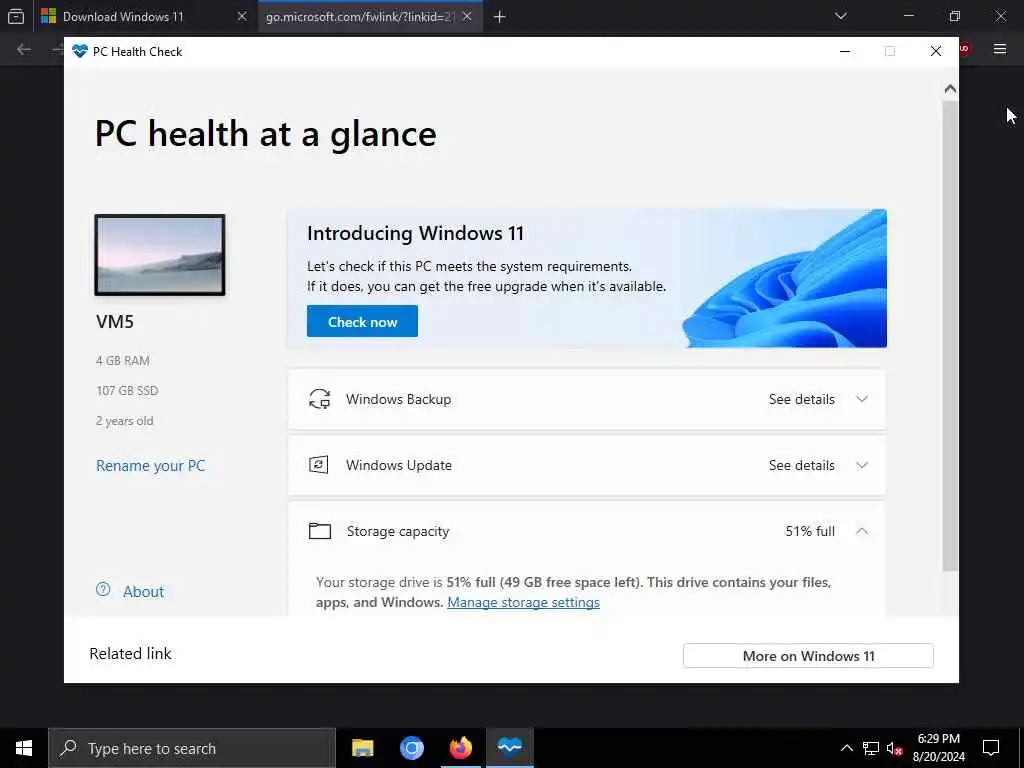The image size is (1024, 768).
Task: Click See details text for Windows Backup
Action: pyautogui.click(x=801, y=399)
